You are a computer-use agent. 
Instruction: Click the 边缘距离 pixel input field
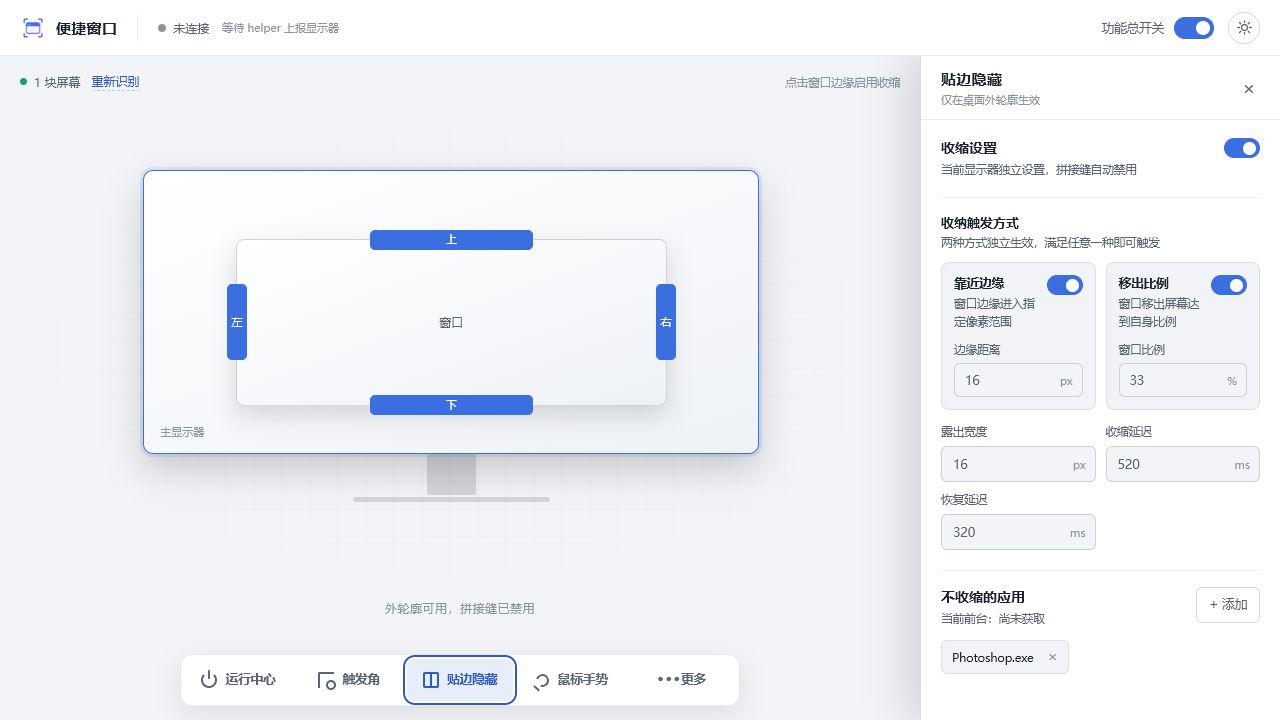point(1018,380)
